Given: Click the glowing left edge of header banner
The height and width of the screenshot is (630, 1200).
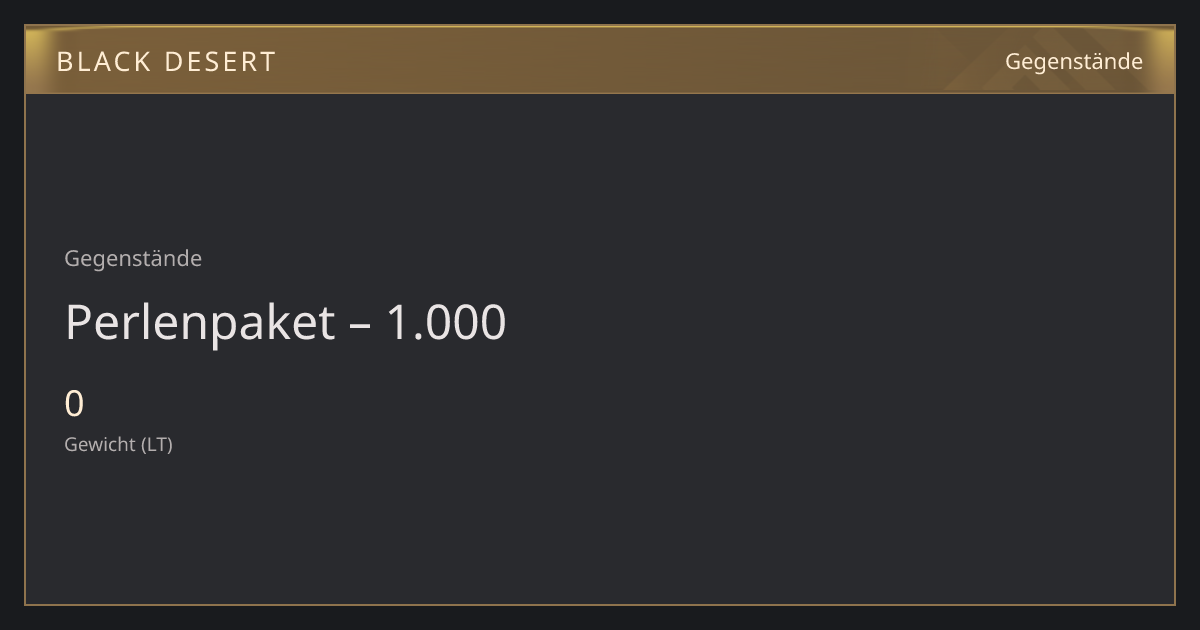Looking at the screenshot, I should point(34,60).
